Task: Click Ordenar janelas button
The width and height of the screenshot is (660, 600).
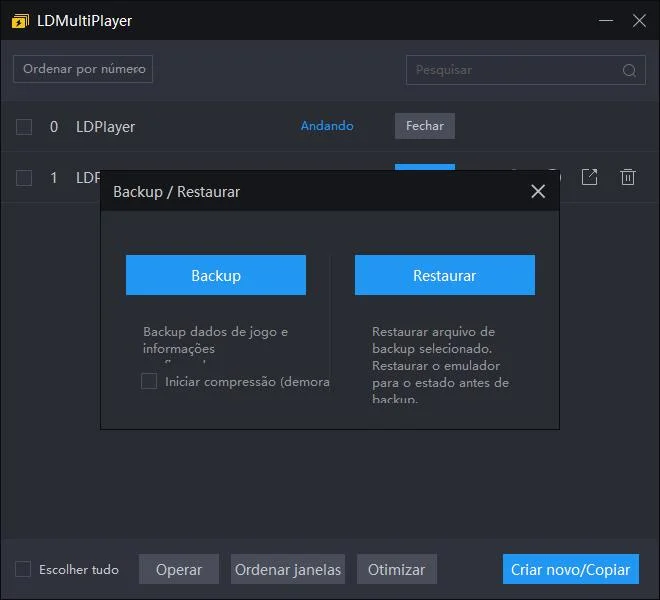Action: click(288, 569)
